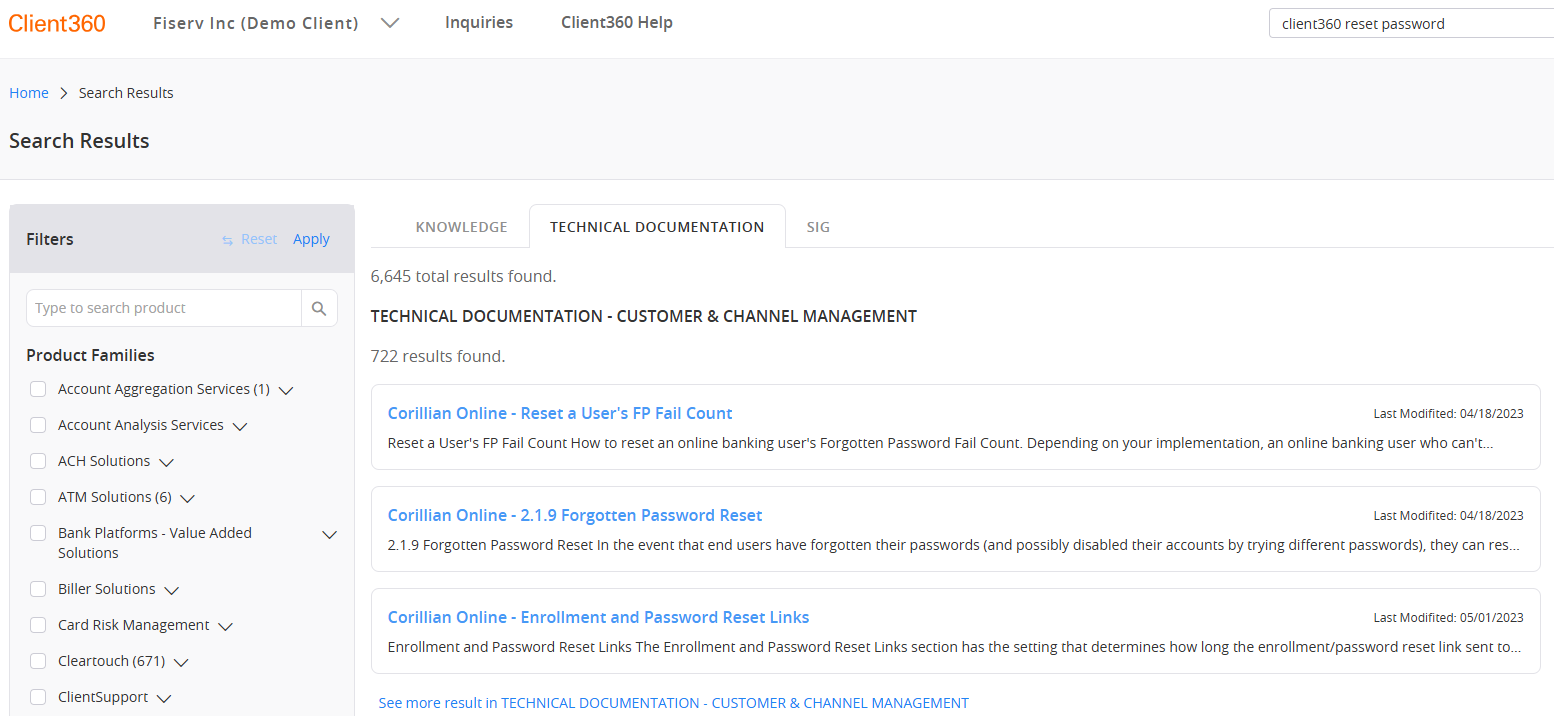Select the TECHNICAL DOCUMENTATION tab
Screen dimensions: 1554x716
click(x=657, y=227)
